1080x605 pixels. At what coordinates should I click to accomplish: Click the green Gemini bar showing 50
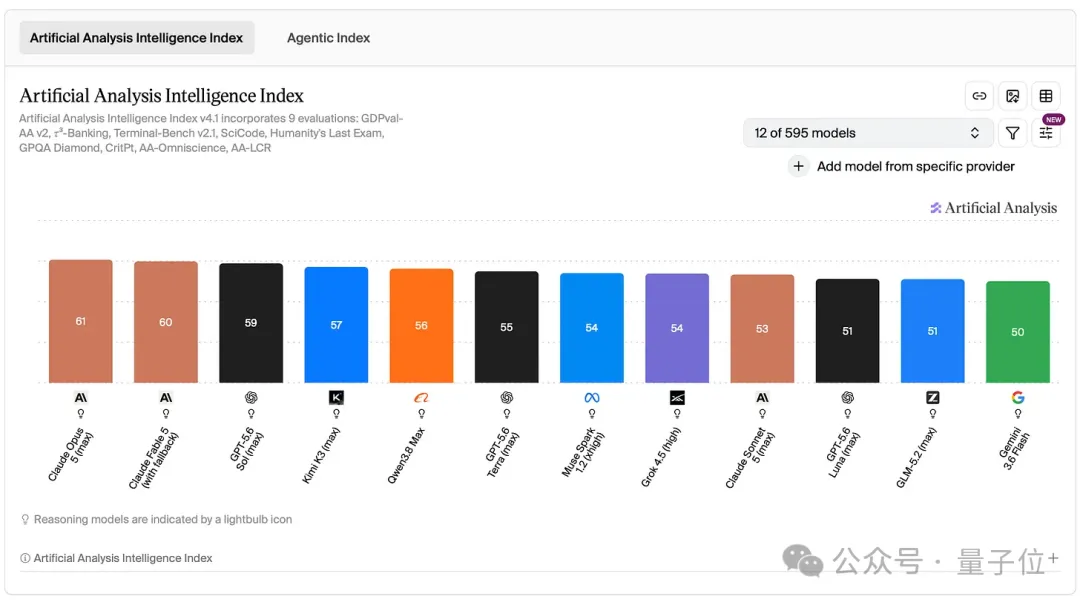1017,332
